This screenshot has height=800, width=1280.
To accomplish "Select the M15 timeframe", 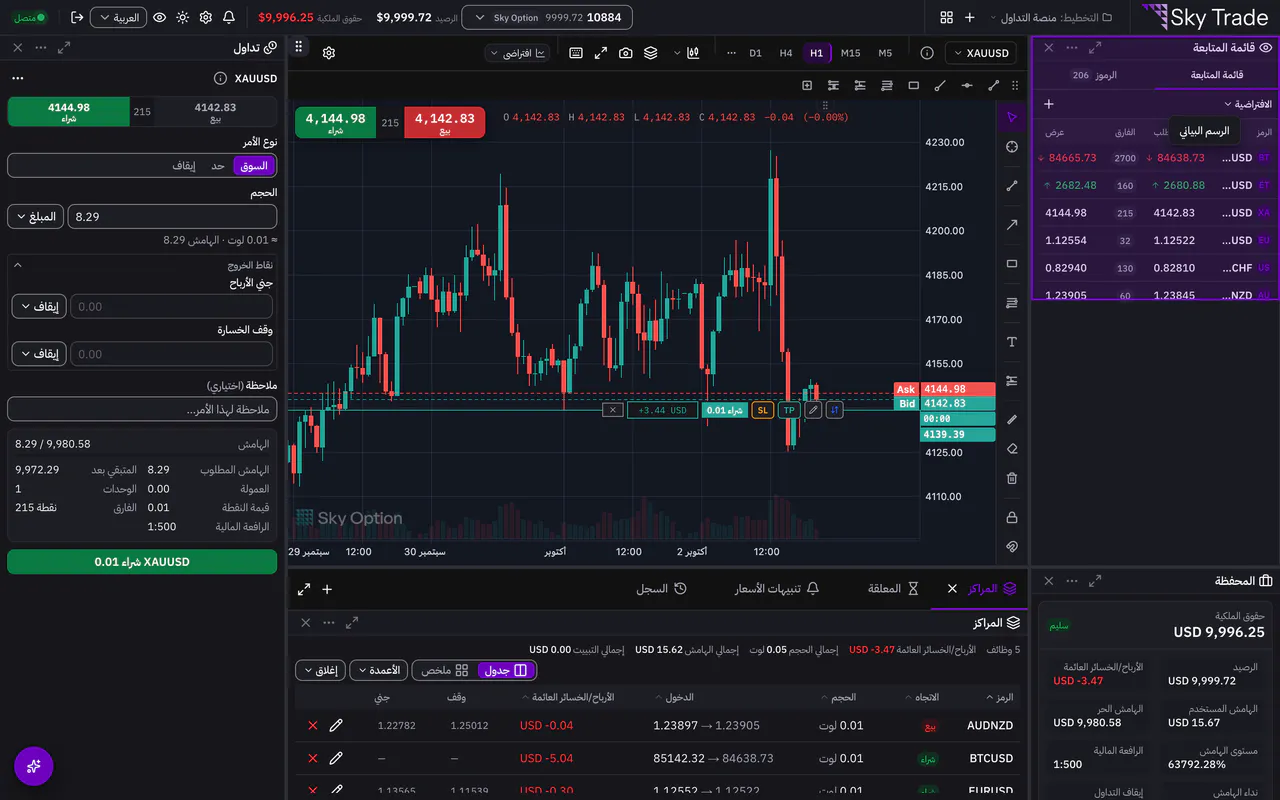I will [x=850, y=53].
